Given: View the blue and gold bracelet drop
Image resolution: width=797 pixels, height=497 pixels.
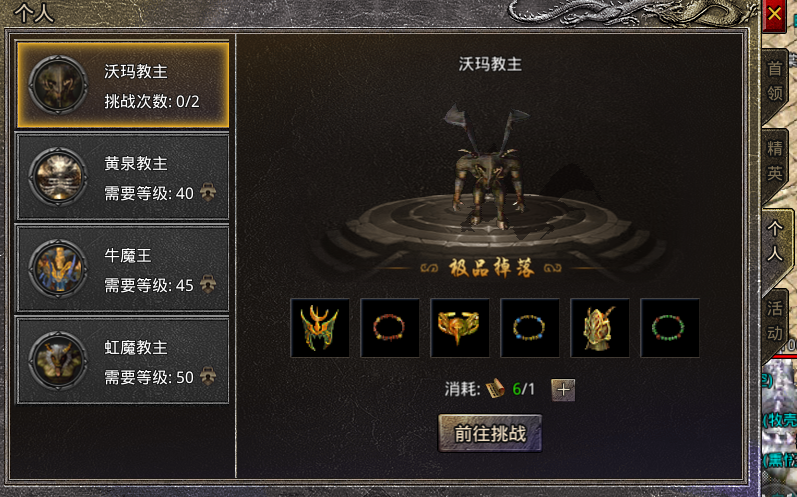Looking at the screenshot, I should [530, 328].
